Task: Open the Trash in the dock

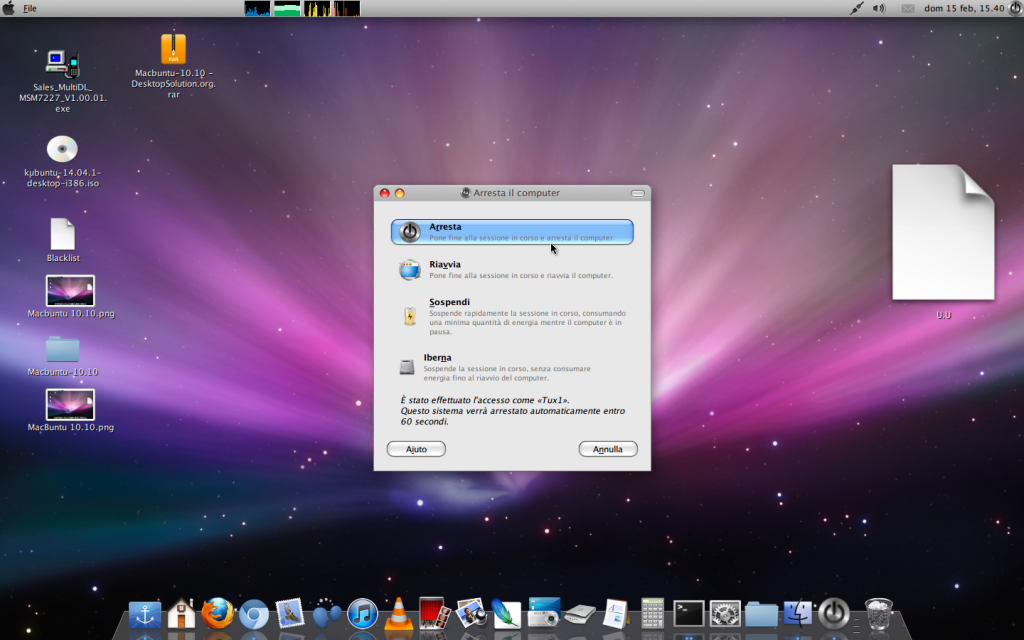Action: point(878,613)
